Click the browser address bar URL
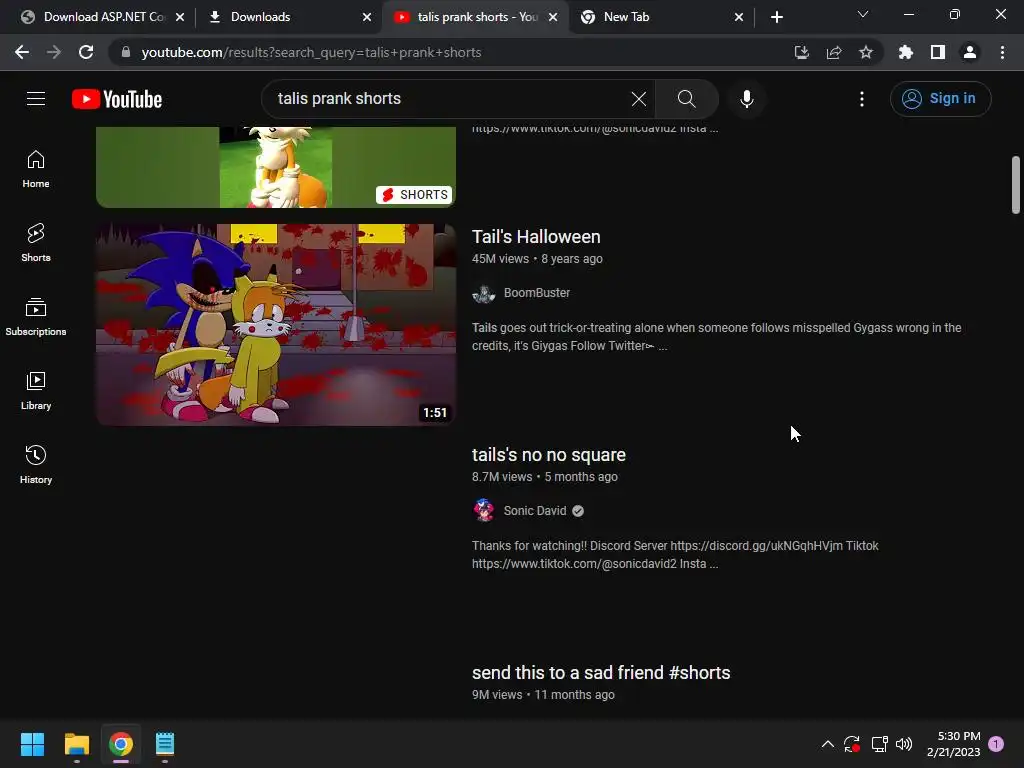Image resolution: width=1024 pixels, height=768 pixels. click(312, 52)
